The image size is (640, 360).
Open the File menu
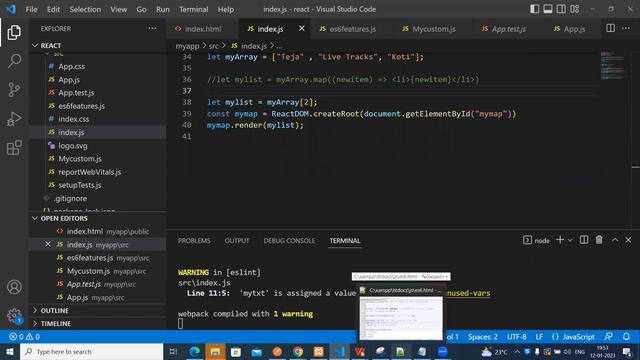click(31, 9)
